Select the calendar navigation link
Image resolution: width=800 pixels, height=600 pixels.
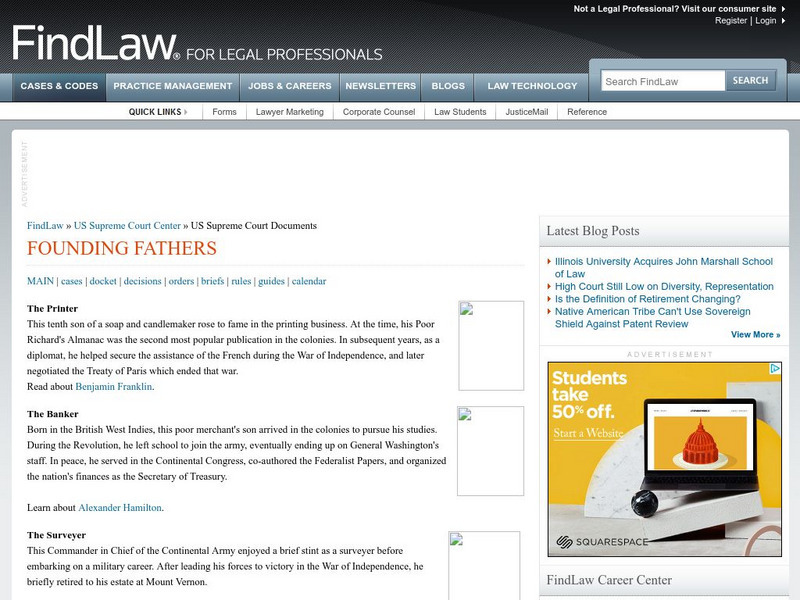(x=309, y=281)
